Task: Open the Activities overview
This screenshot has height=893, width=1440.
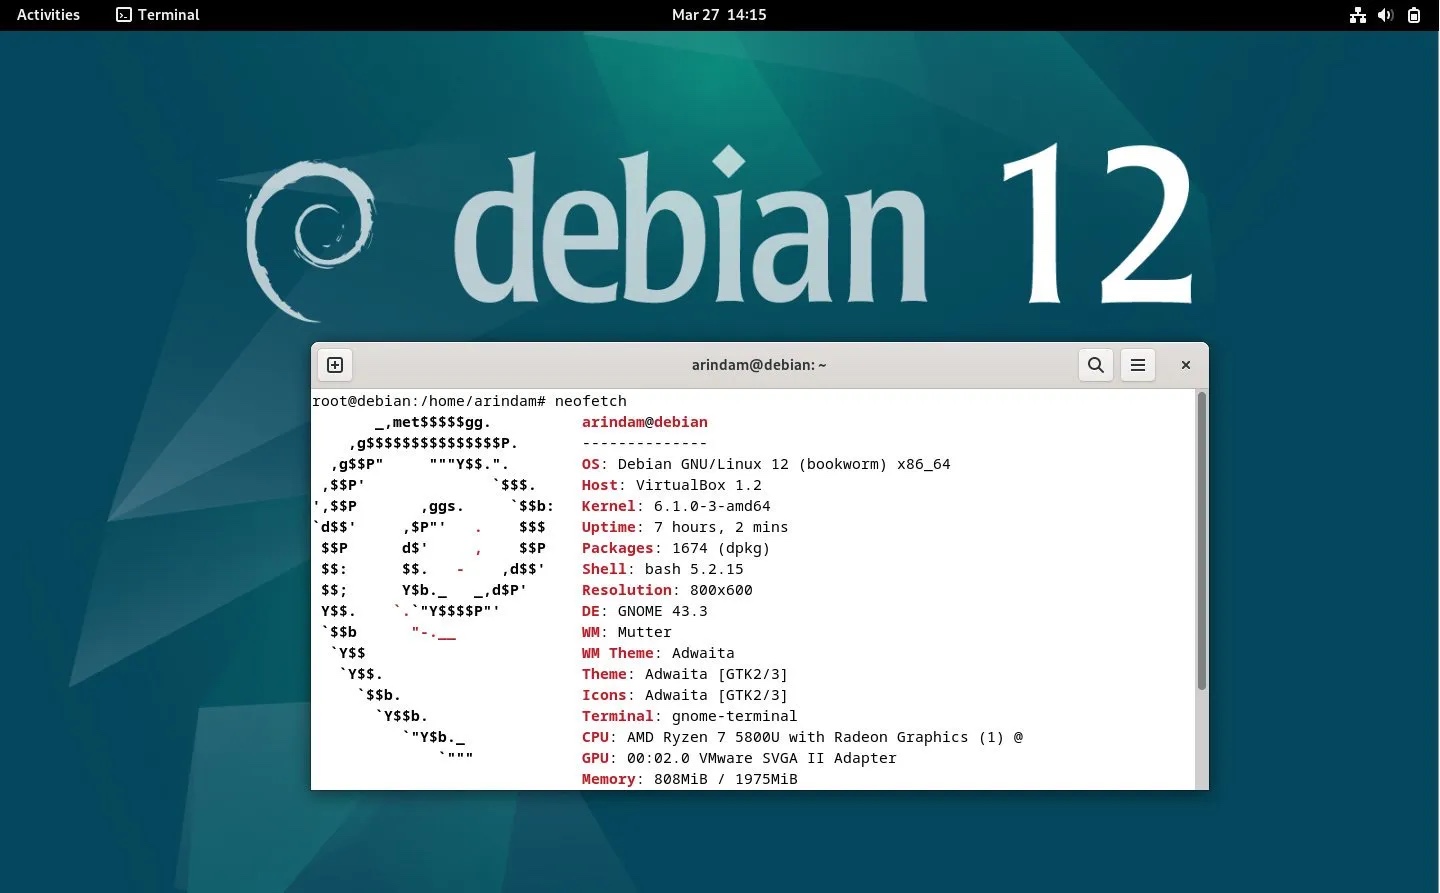Action: pos(47,14)
